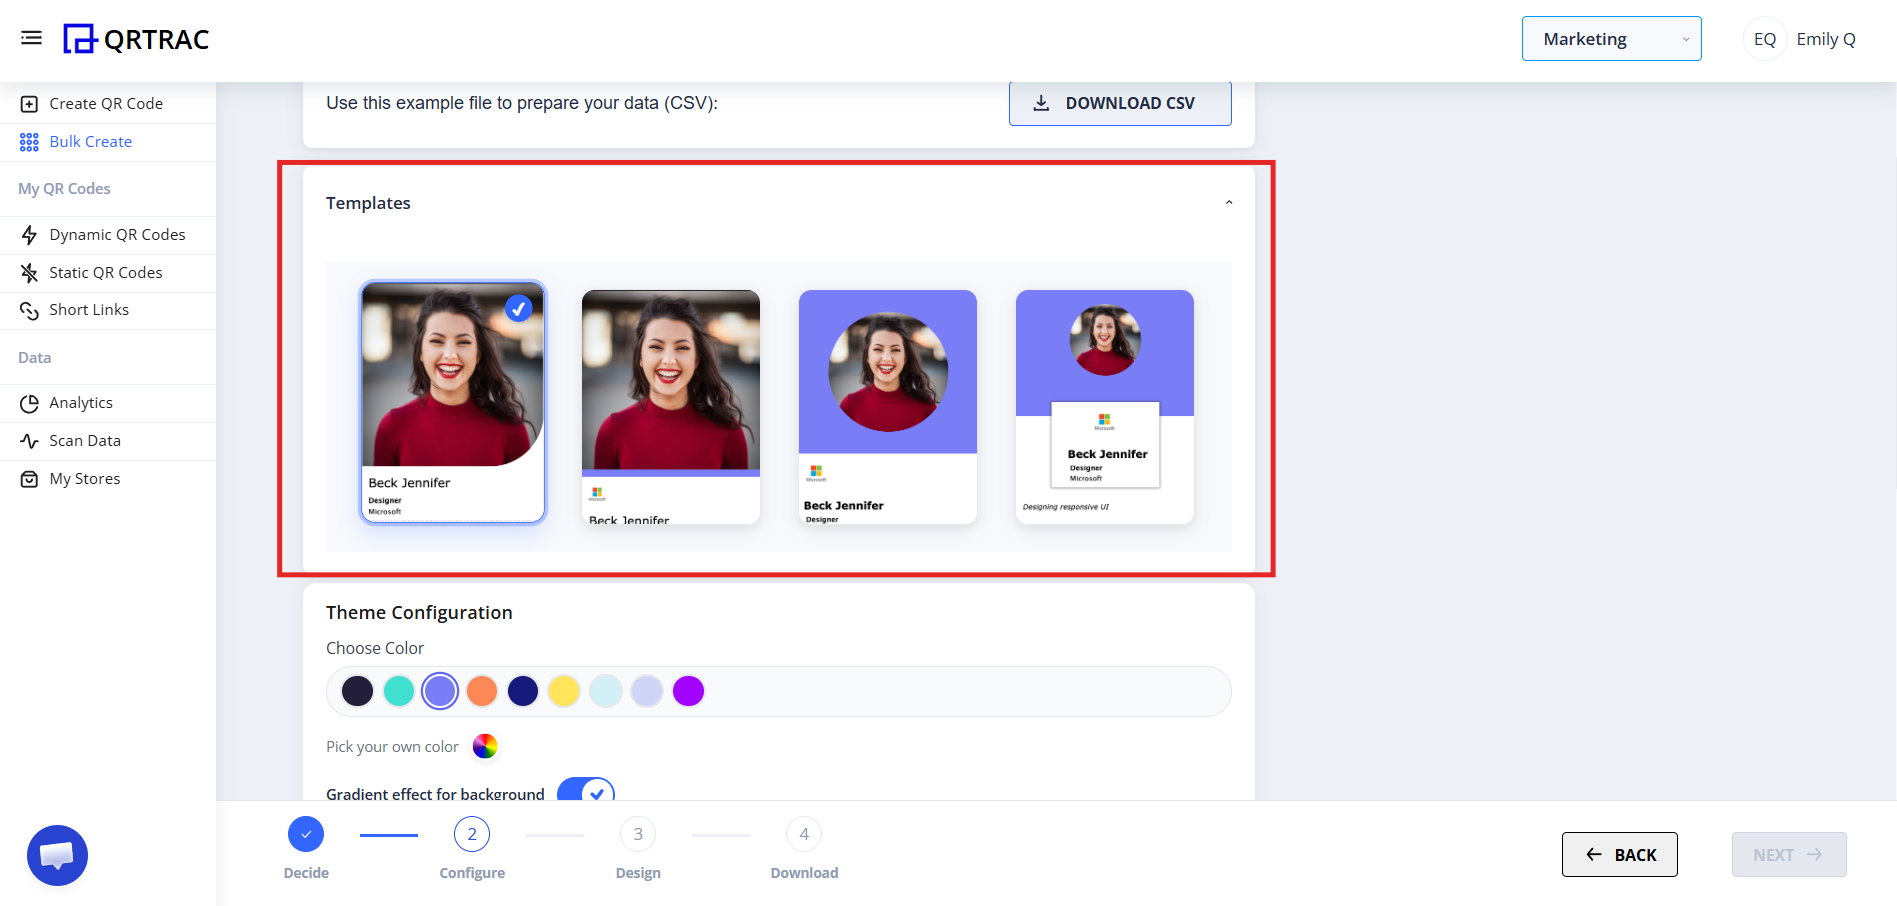Choose the orange color swatch

pos(482,691)
